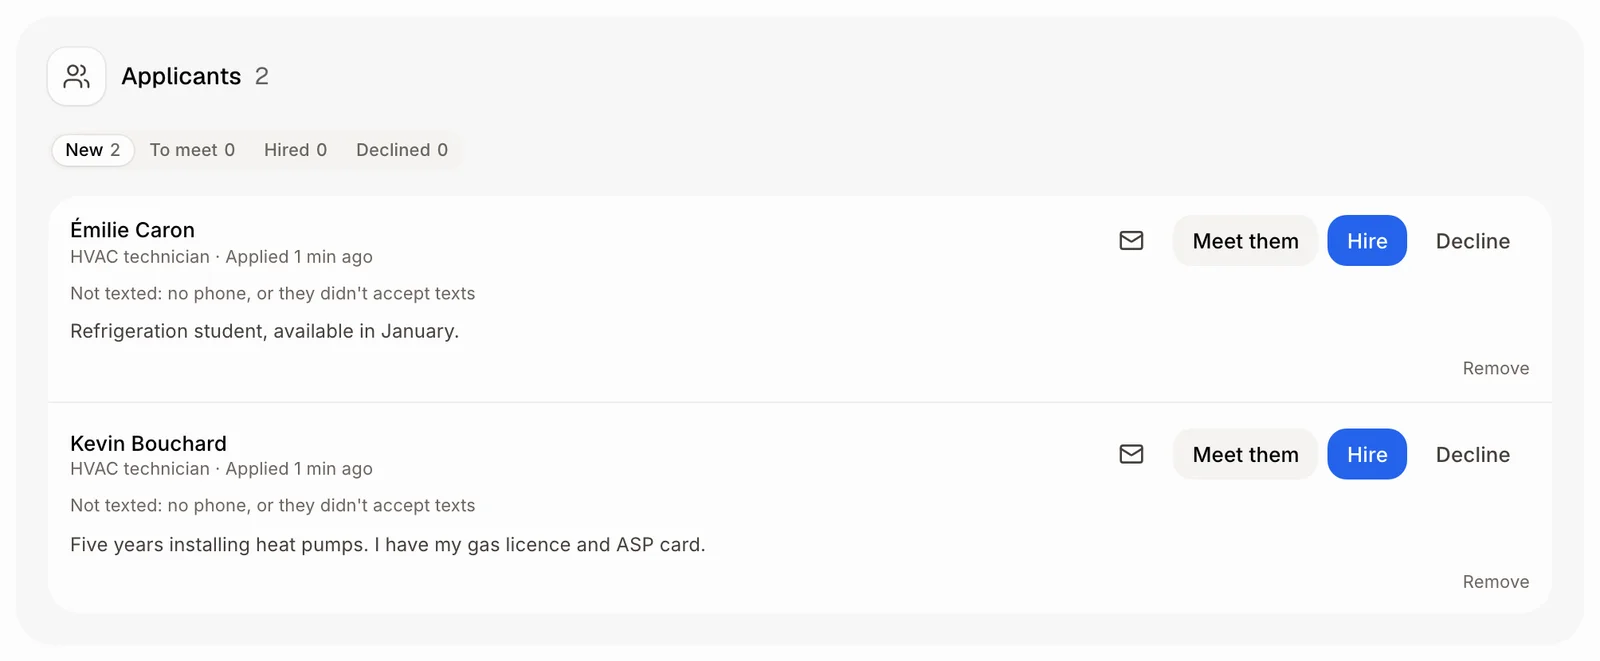Email Émilie Caron via envelope icon
This screenshot has height=661, width=1600.
pos(1131,241)
